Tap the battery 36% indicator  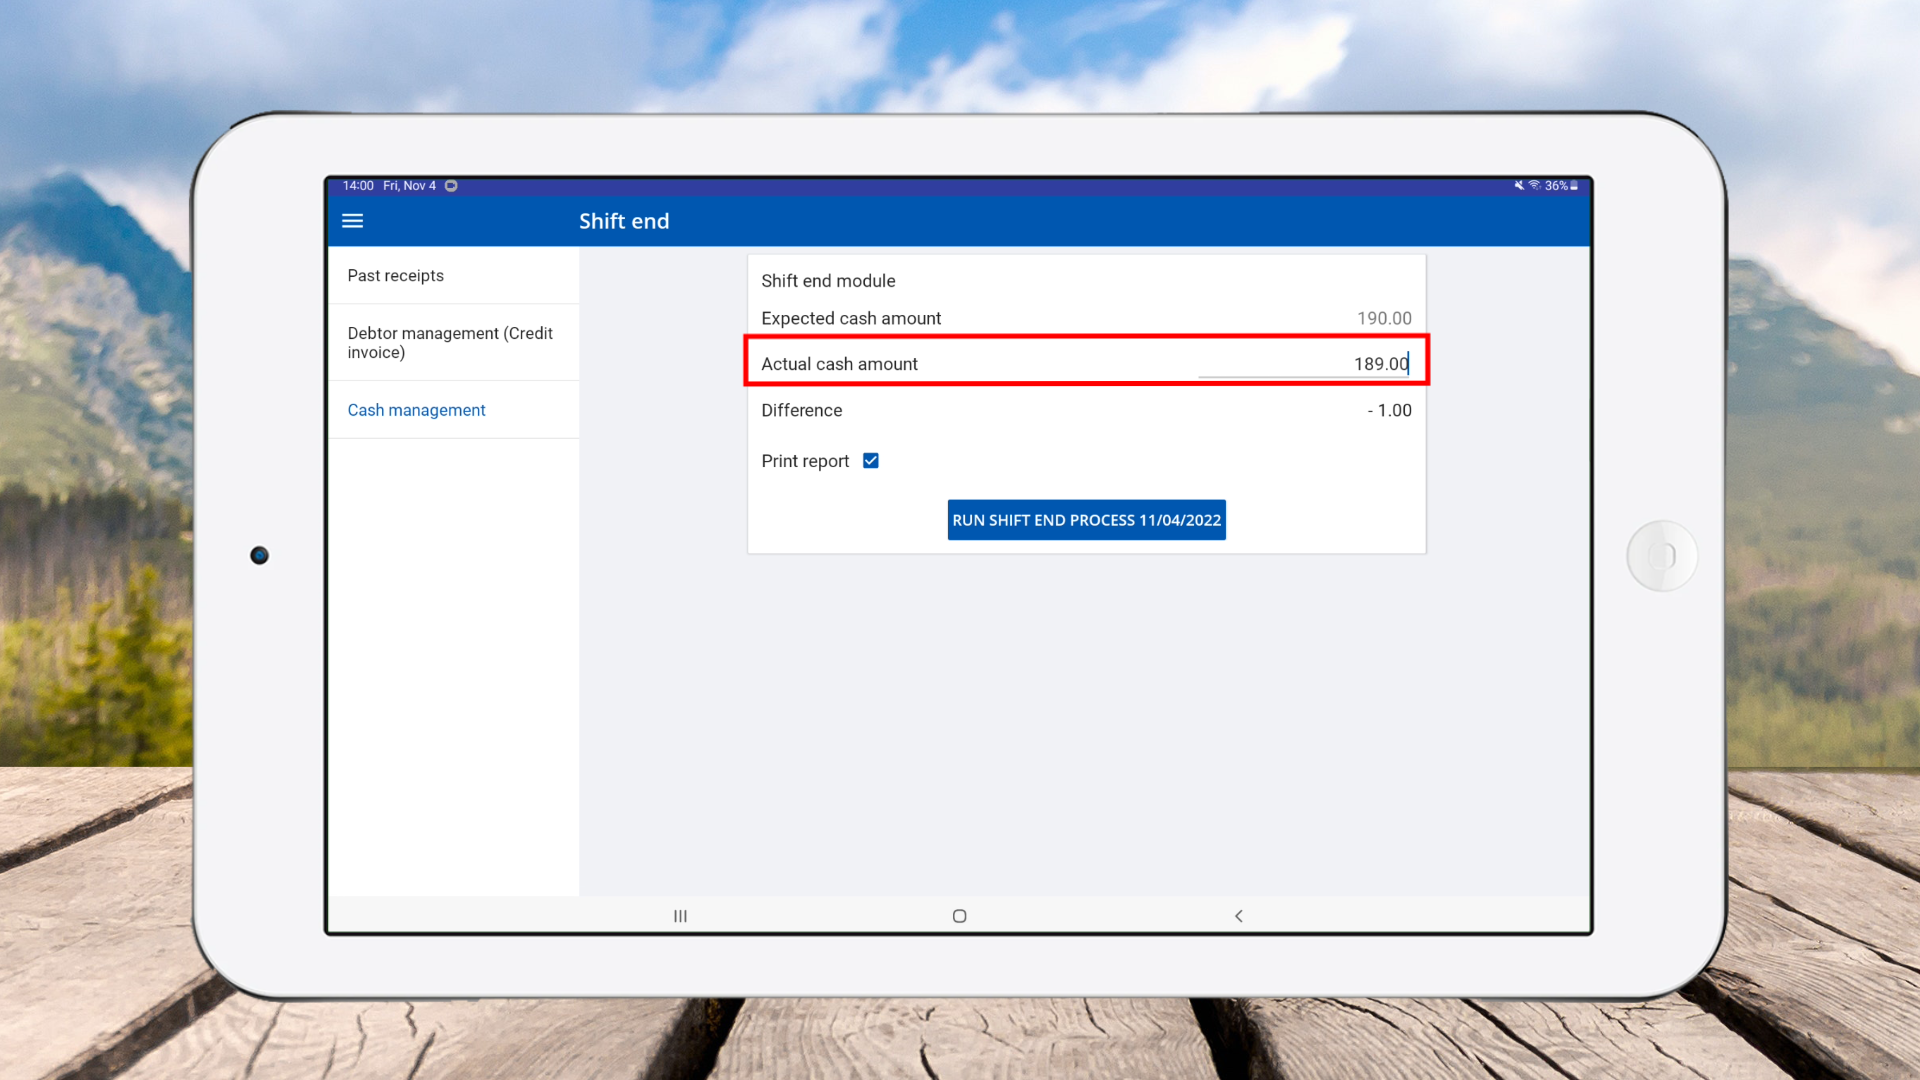click(1561, 186)
